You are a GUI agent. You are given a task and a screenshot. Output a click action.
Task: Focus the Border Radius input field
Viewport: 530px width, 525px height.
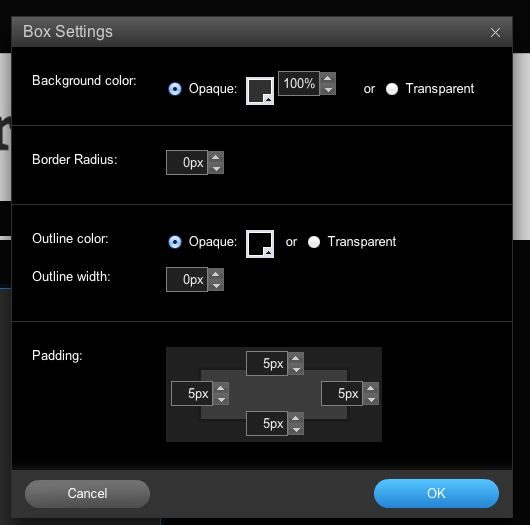187,163
